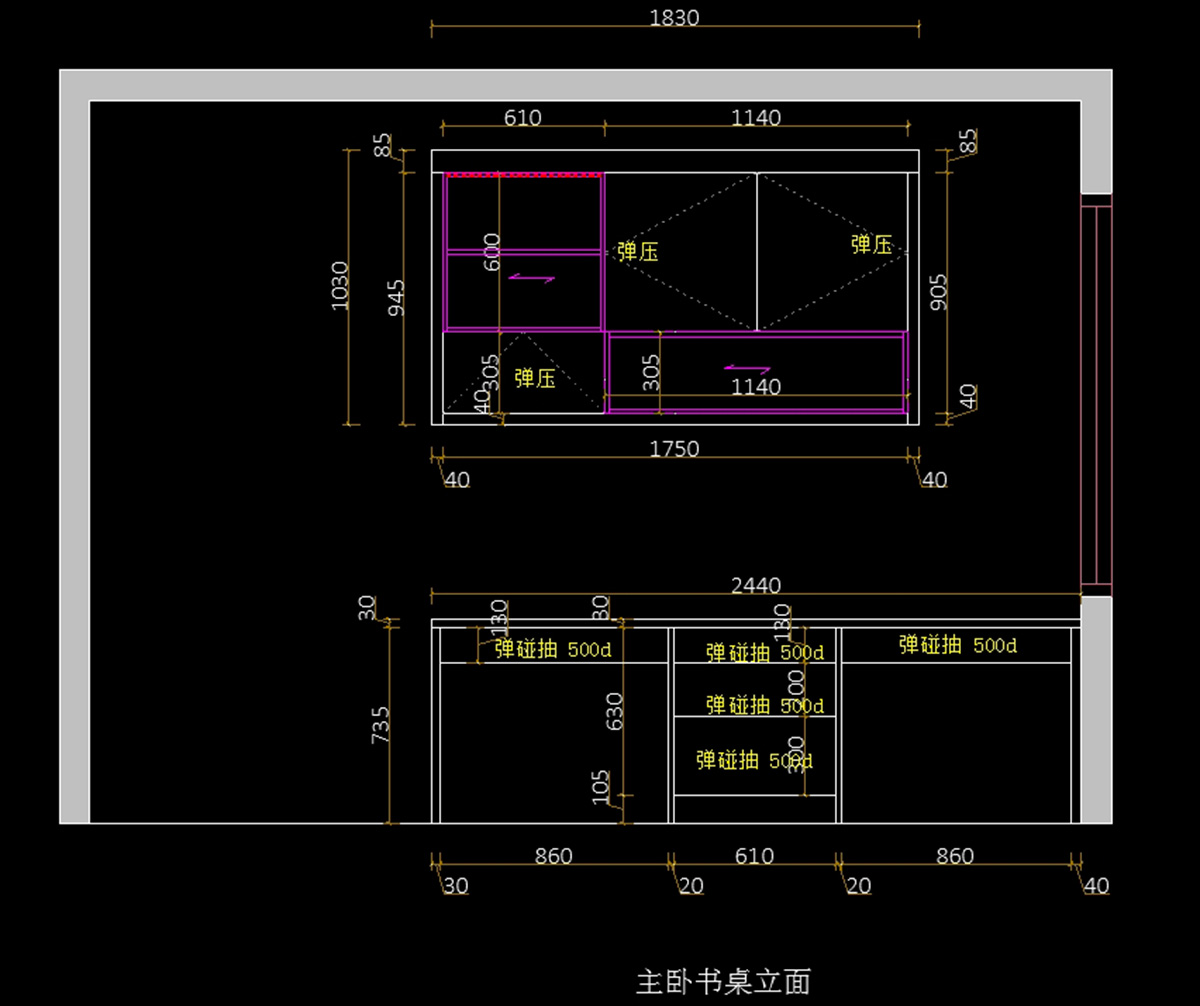The width and height of the screenshot is (1200, 1006).
Task: Click the 1830 overall width dimension text
Action: click(674, 18)
